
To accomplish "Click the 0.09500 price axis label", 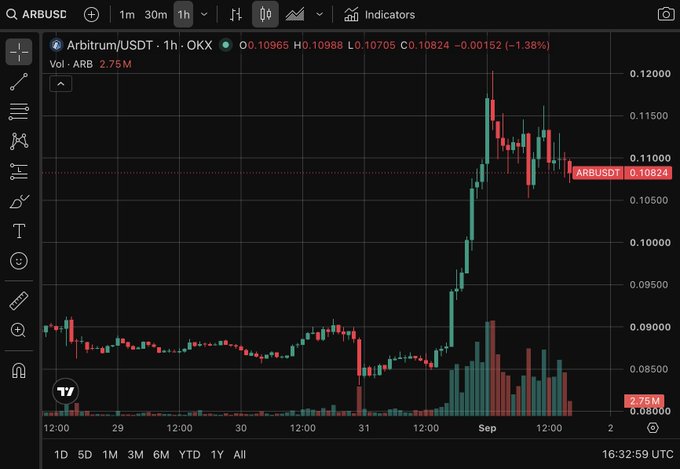I will [650, 285].
